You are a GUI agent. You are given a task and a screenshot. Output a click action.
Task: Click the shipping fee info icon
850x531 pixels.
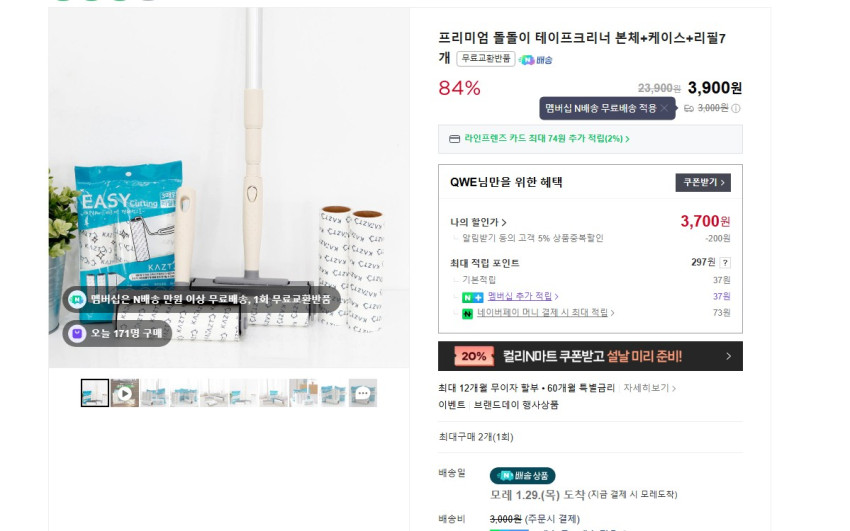point(736,108)
